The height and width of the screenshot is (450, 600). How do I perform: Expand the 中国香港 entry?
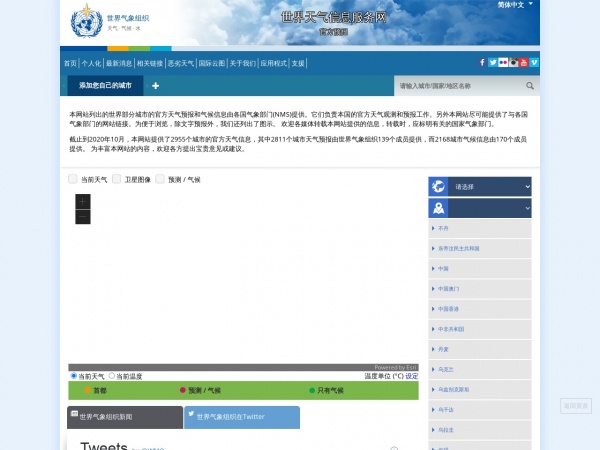[480, 309]
